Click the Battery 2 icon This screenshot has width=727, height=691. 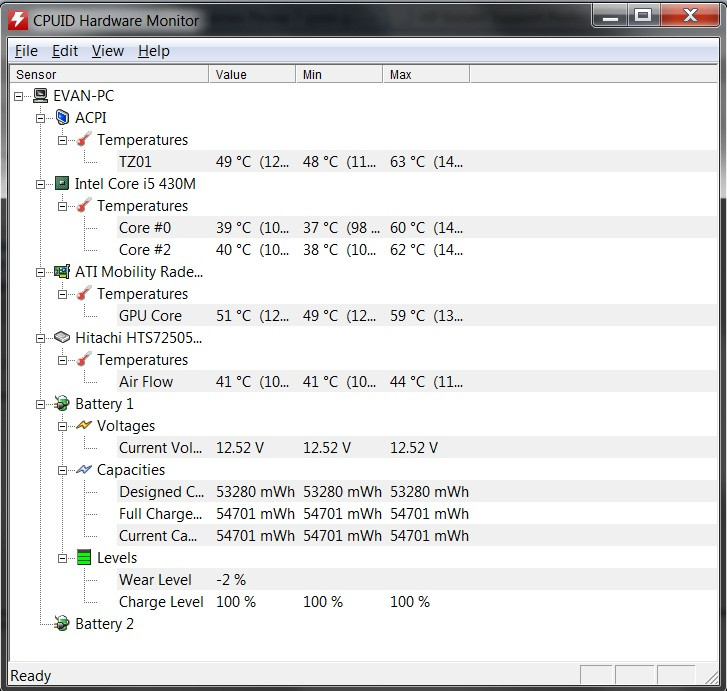coord(62,623)
